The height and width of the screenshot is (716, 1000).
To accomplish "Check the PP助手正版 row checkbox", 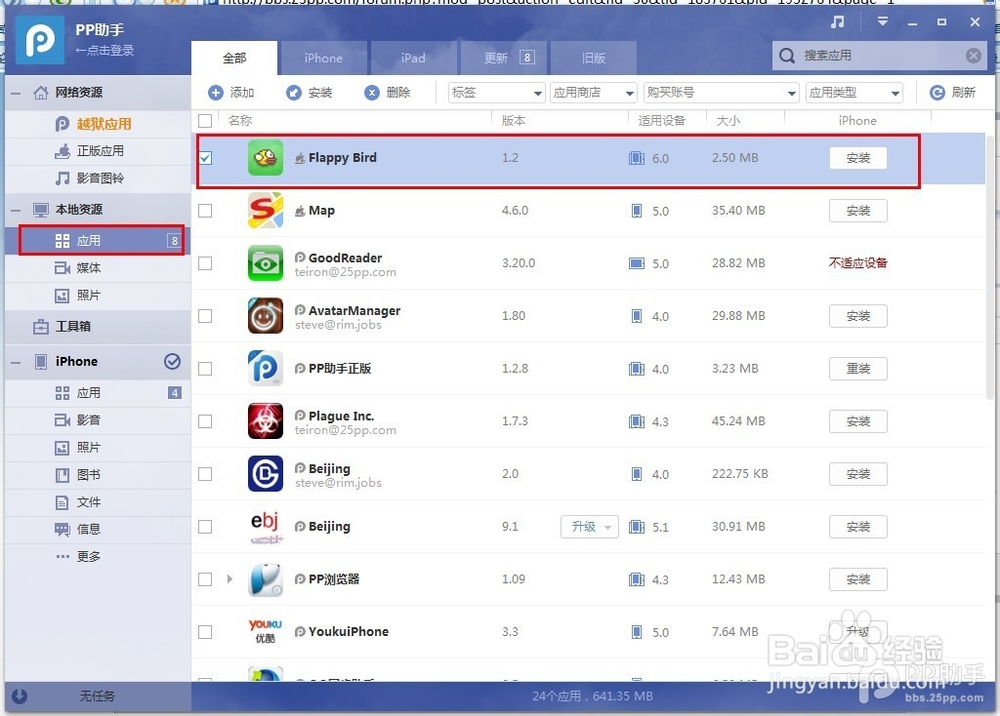I will [205, 369].
